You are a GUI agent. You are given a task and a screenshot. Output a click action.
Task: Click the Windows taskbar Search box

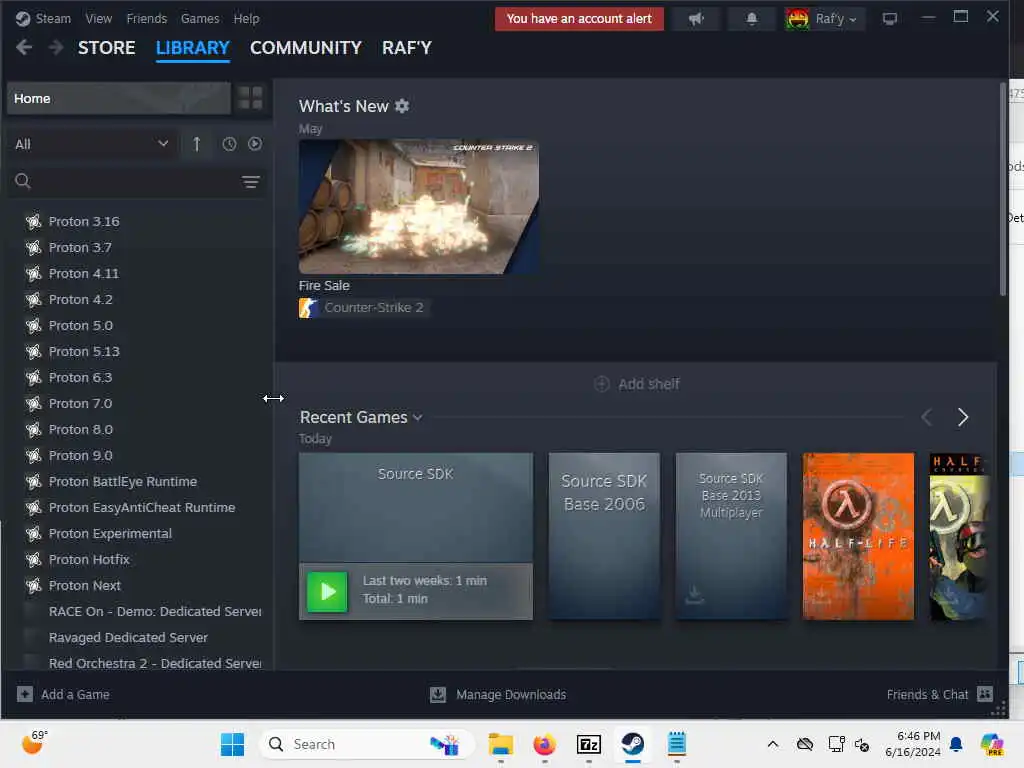(367, 744)
